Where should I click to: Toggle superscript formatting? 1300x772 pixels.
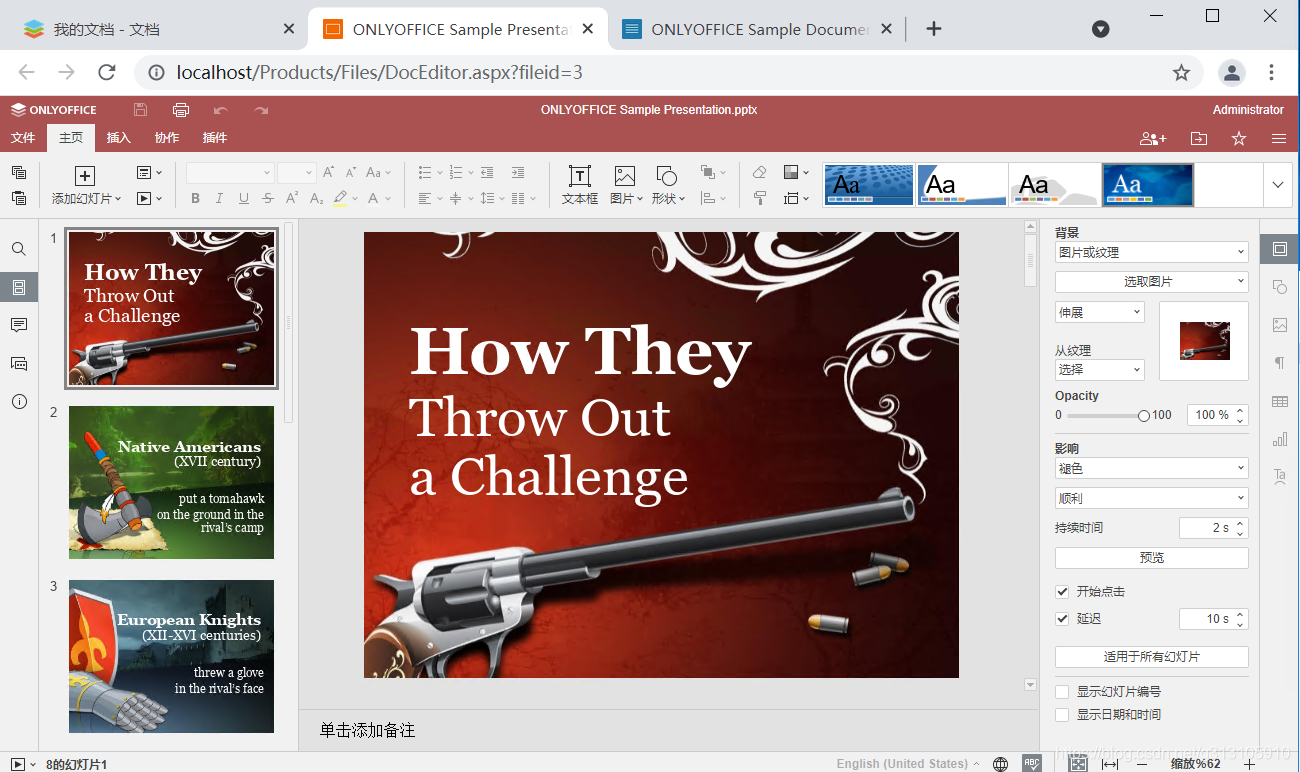(x=292, y=198)
